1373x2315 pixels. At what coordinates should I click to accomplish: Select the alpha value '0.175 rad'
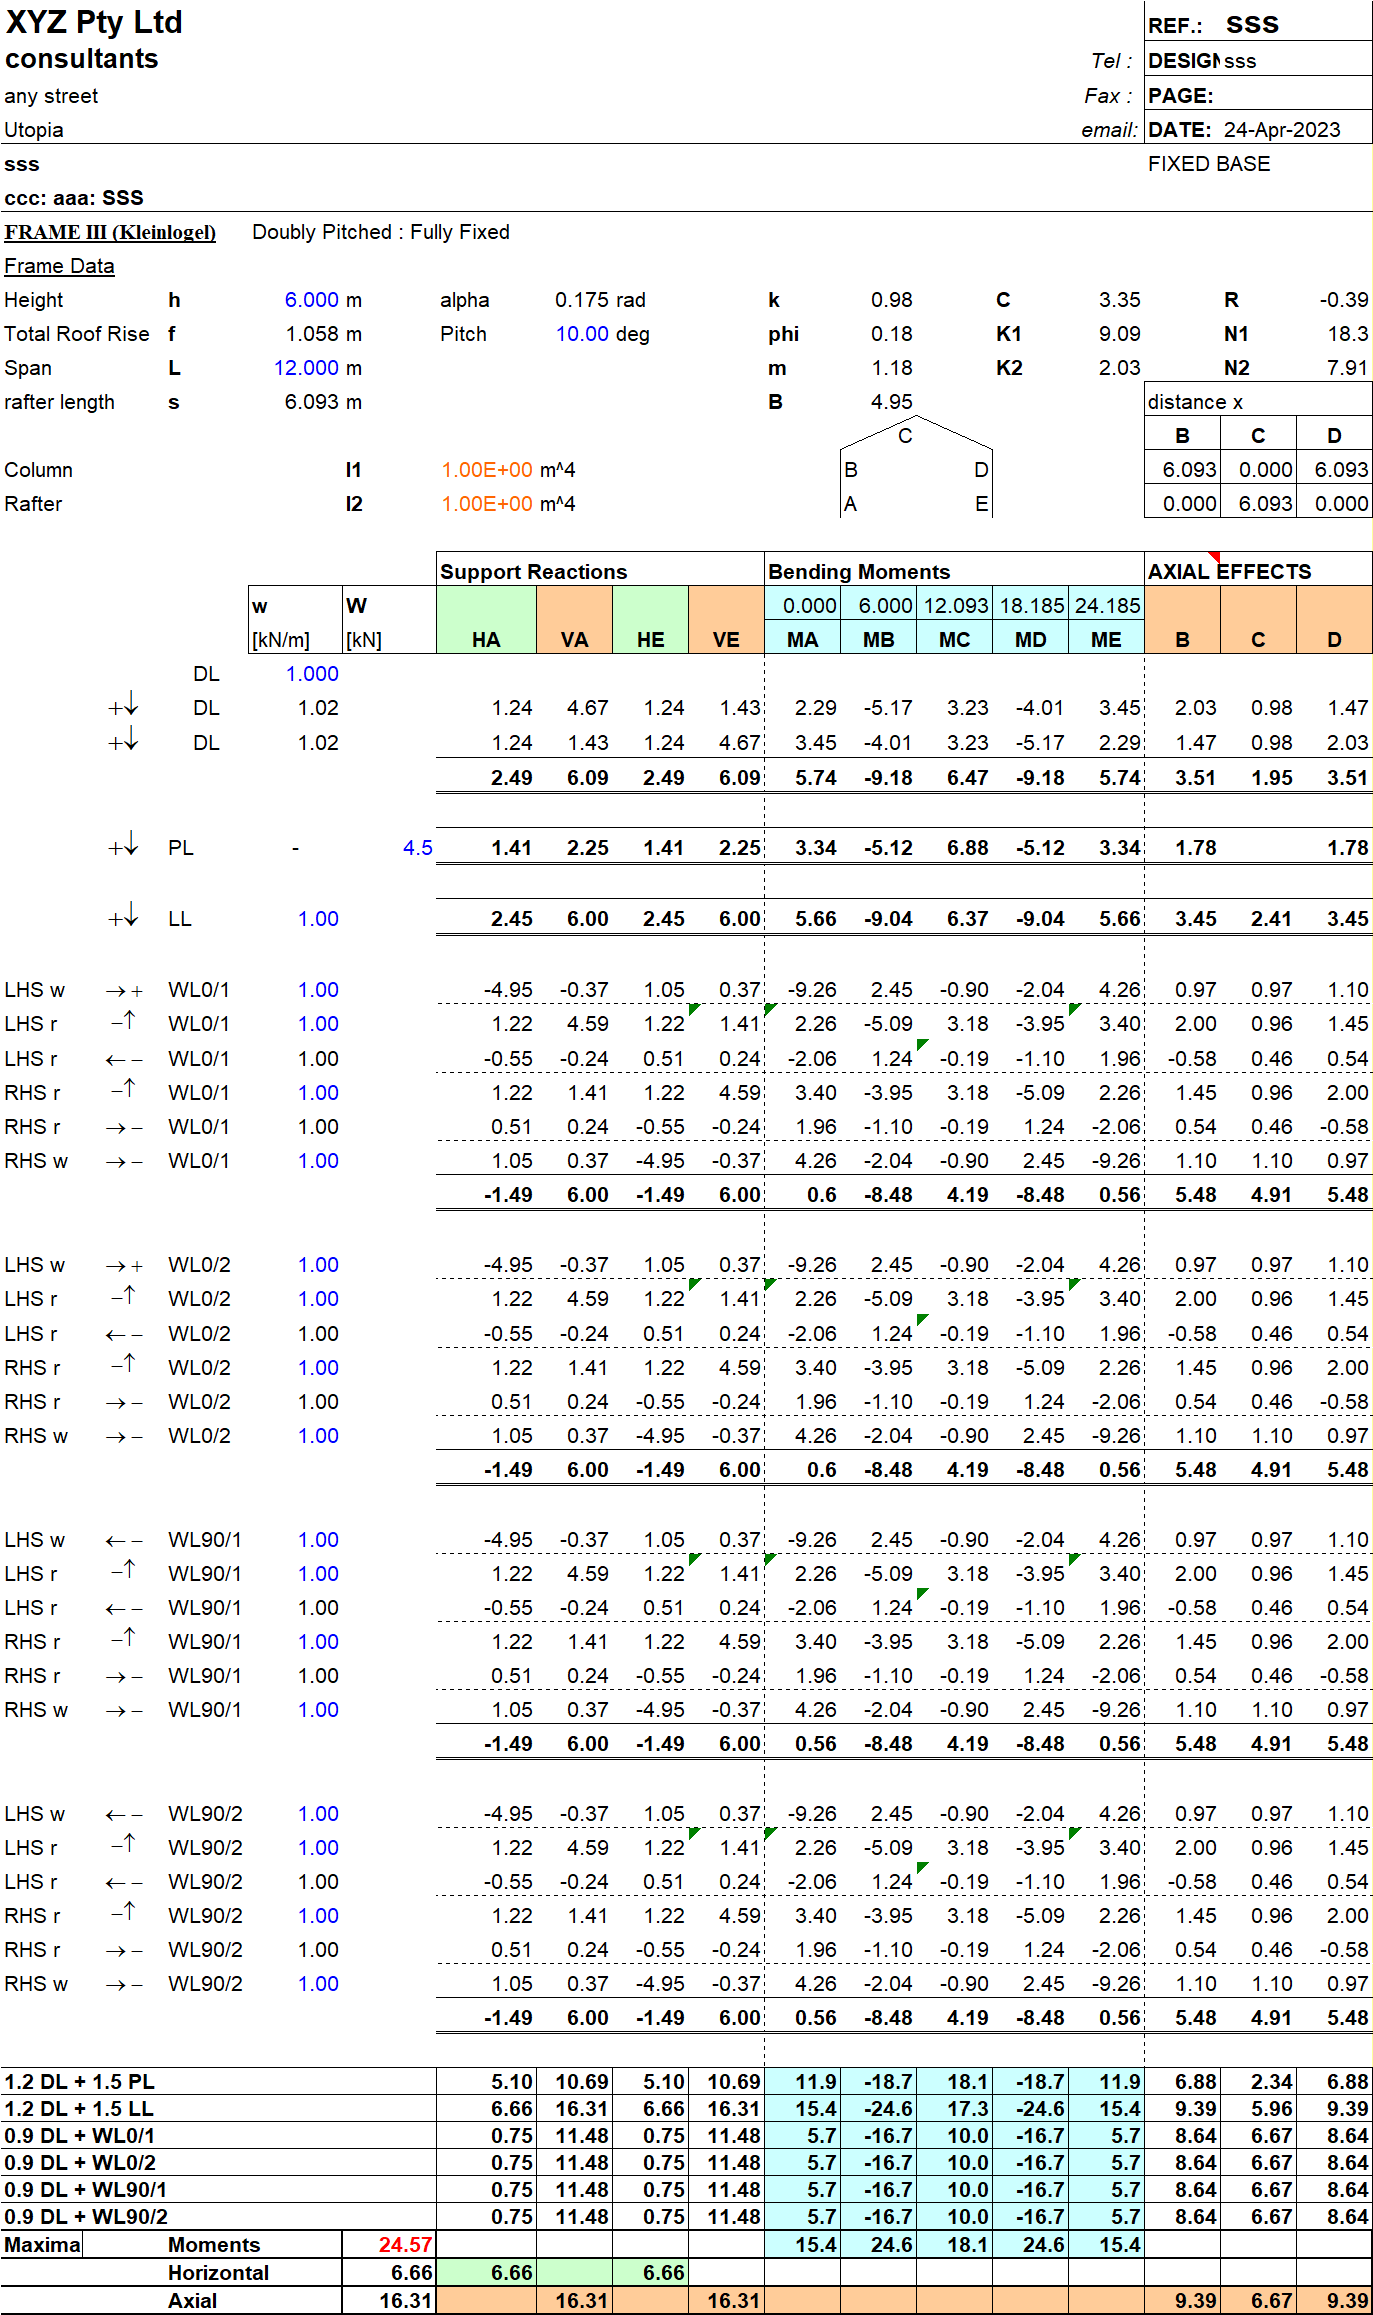coord(600,300)
